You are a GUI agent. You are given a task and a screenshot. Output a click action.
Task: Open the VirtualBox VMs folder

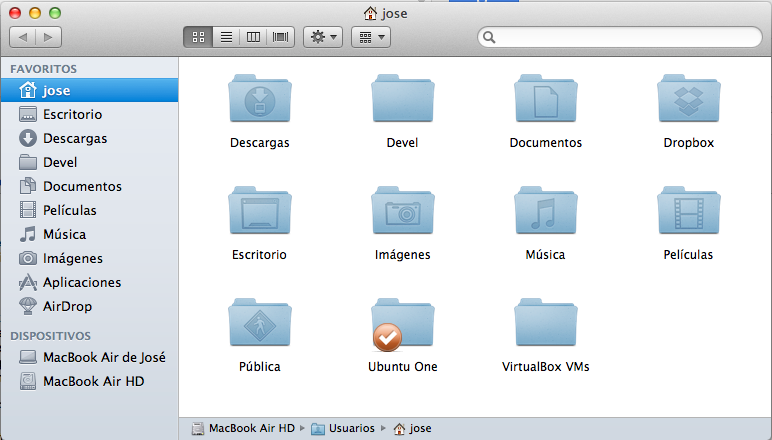click(545, 324)
